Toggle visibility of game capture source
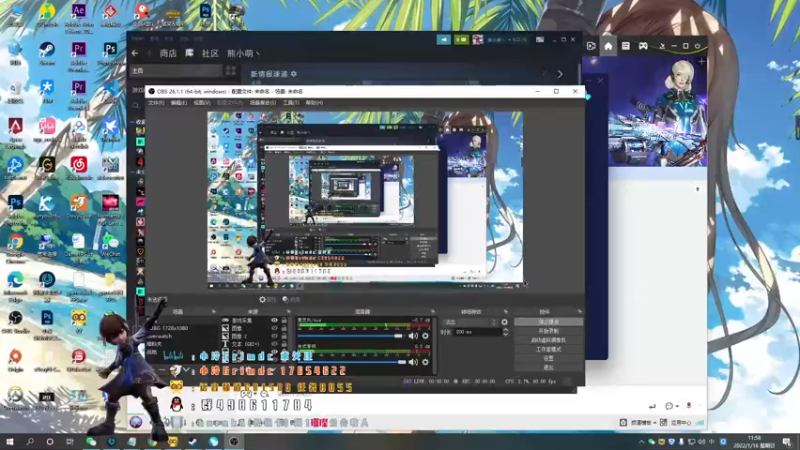Viewport: 800px width, 450px height. tap(274, 320)
